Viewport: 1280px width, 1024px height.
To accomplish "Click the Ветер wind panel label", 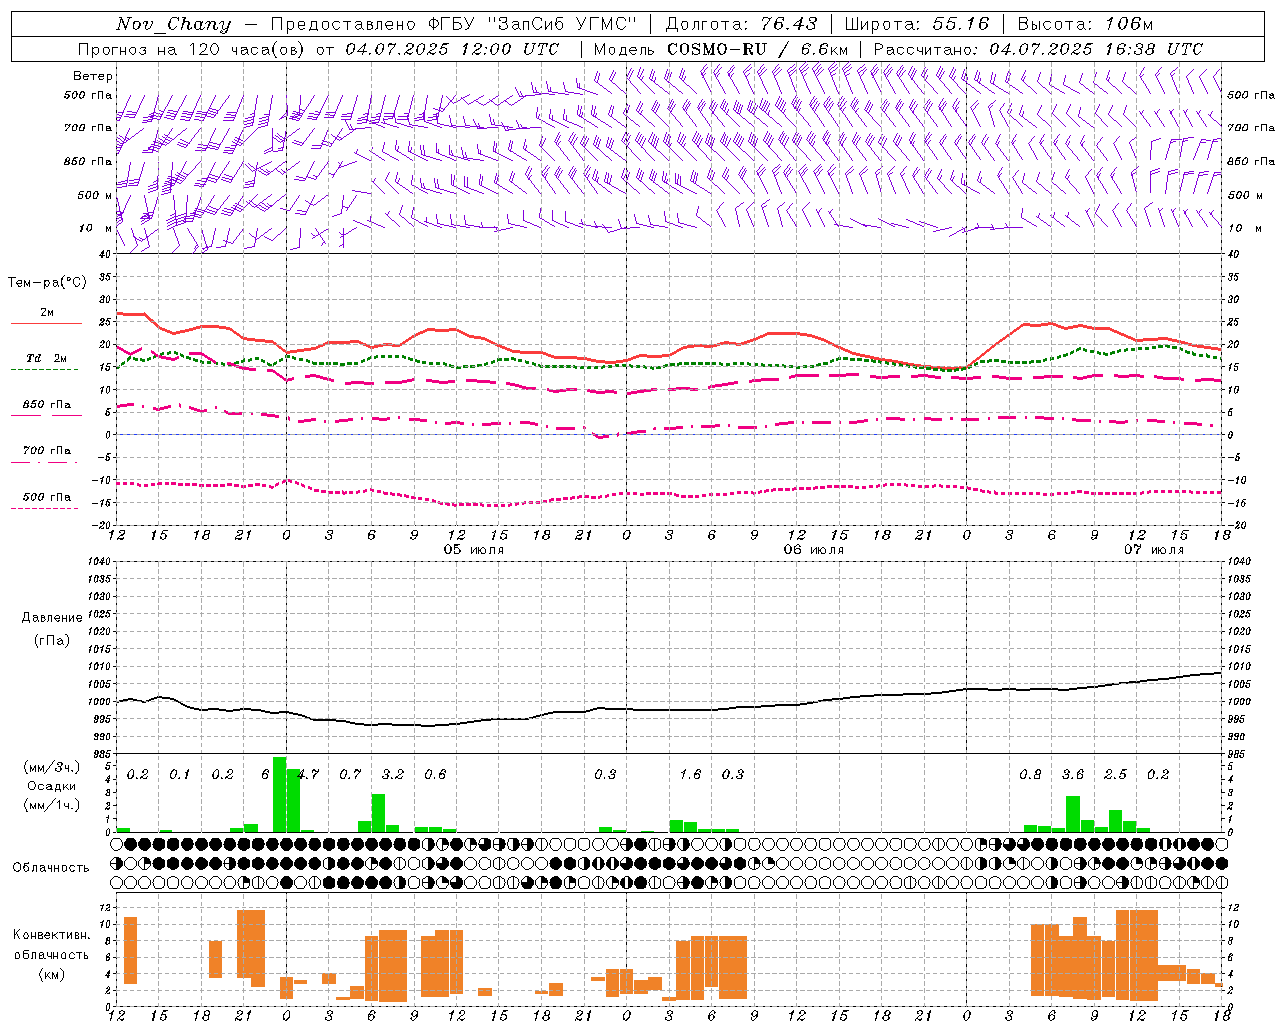I will pos(93,76).
